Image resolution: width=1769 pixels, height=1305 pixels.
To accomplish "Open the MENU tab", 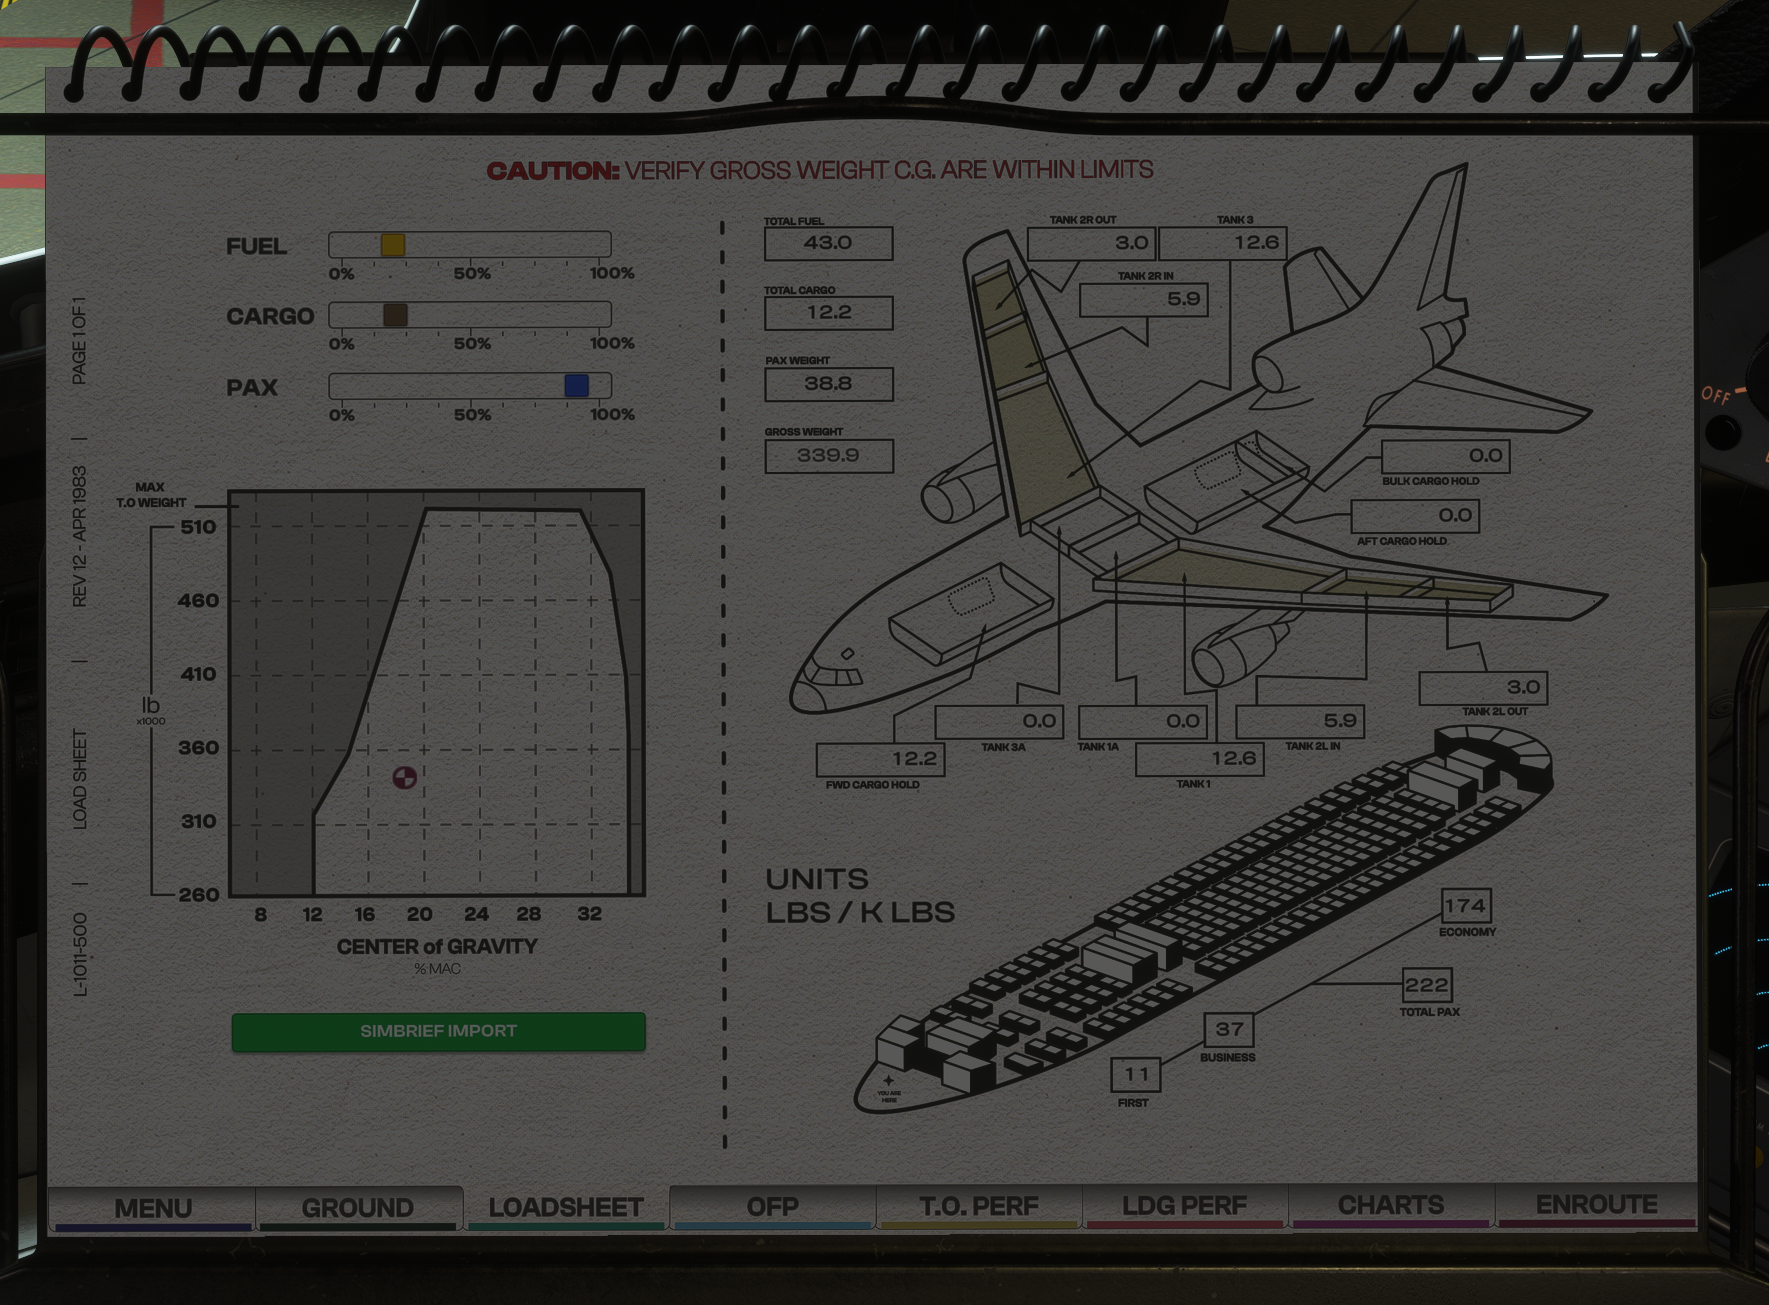I will tap(153, 1208).
